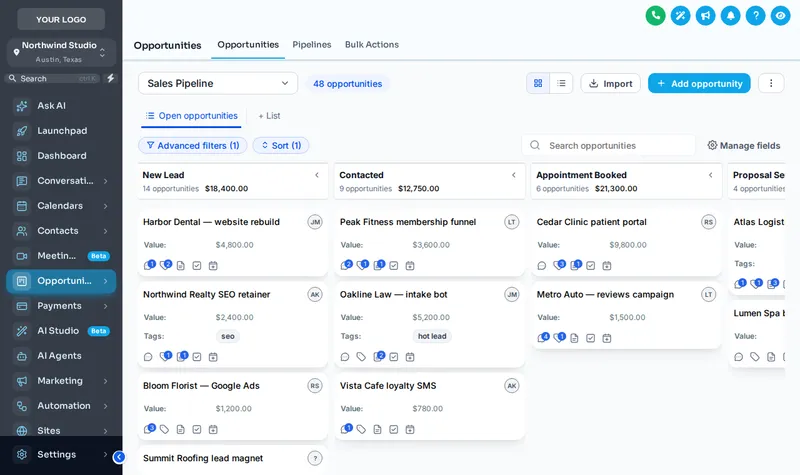Viewport: 800px width, 475px height.
Task: Open Payments in sidebar
Action: [61, 306]
